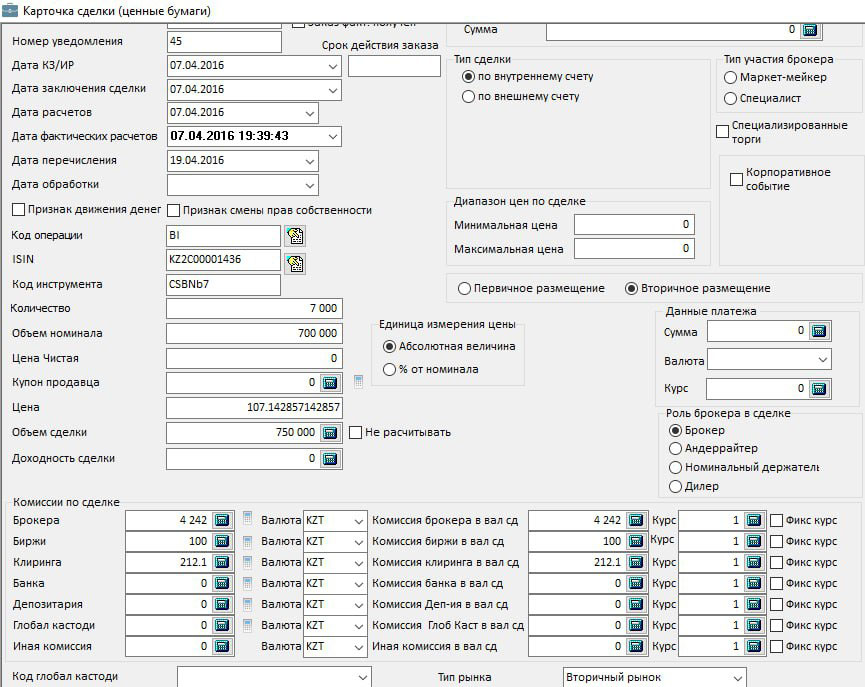The height and width of the screenshot is (687, 865).
Task: Choose Первичное размещение radio option
Action: (x=464, y=288)
